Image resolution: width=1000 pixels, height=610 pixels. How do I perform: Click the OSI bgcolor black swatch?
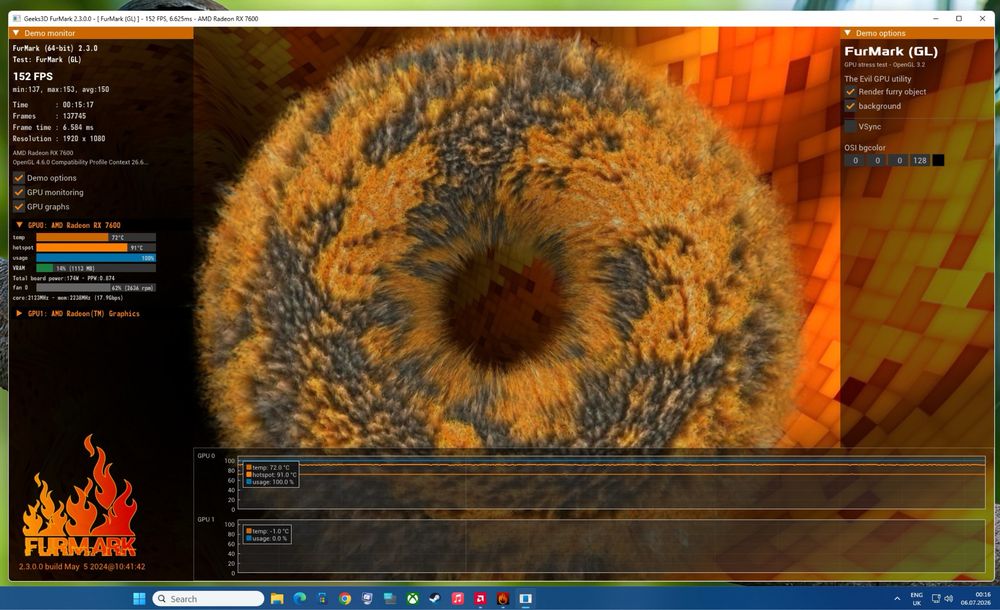point(938,160)
